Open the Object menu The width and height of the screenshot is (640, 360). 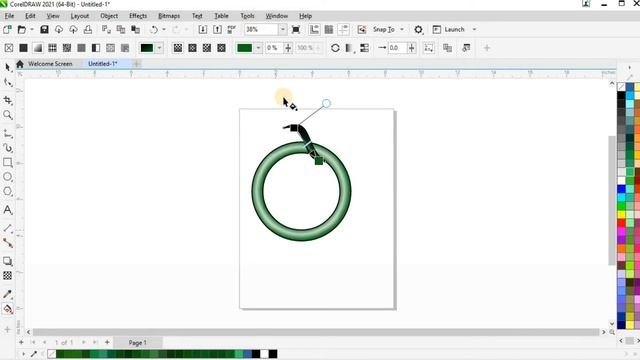(x=109, y=16)
